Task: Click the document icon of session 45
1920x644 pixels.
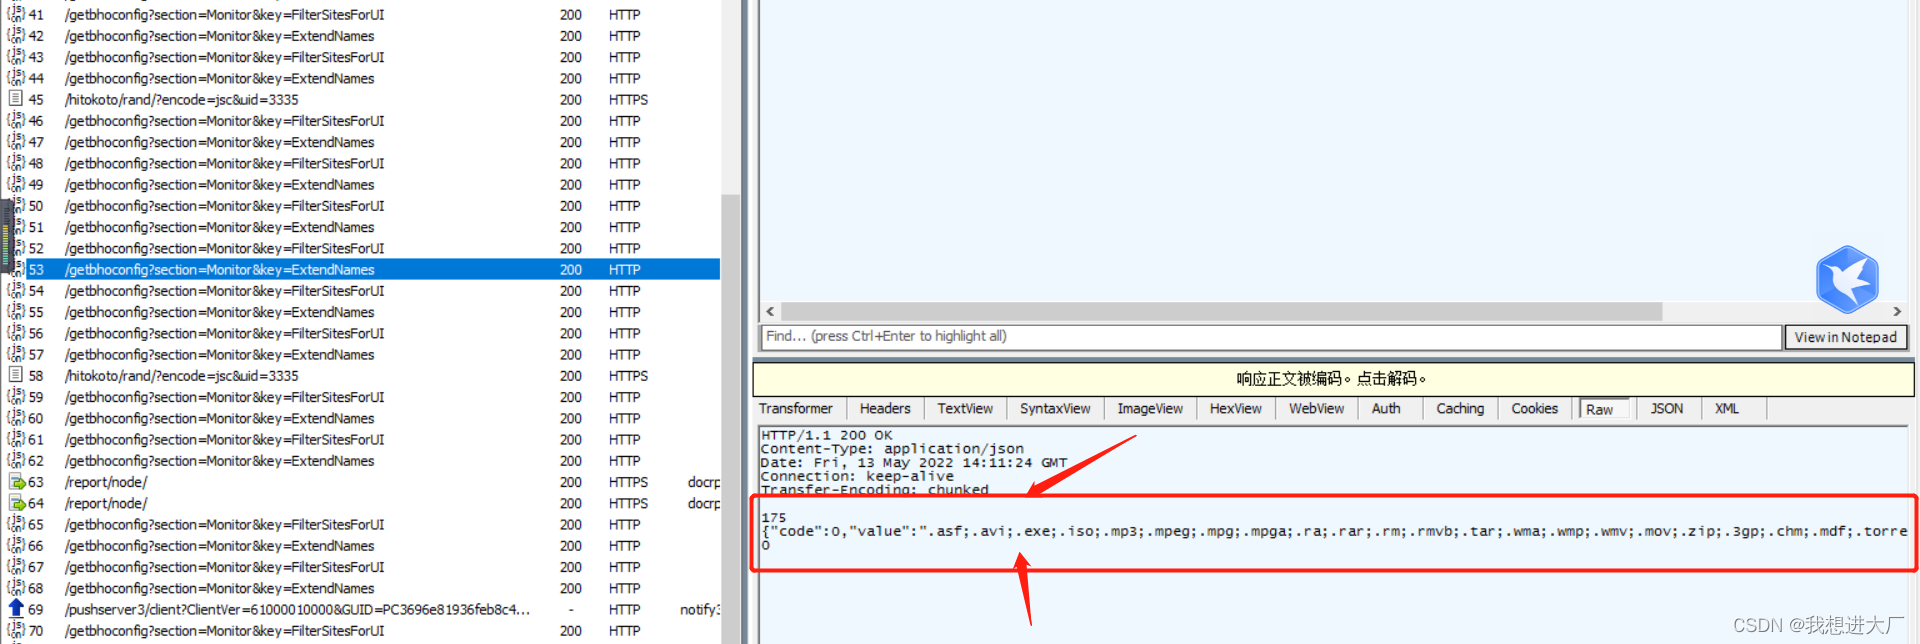Action: [16, 99]
